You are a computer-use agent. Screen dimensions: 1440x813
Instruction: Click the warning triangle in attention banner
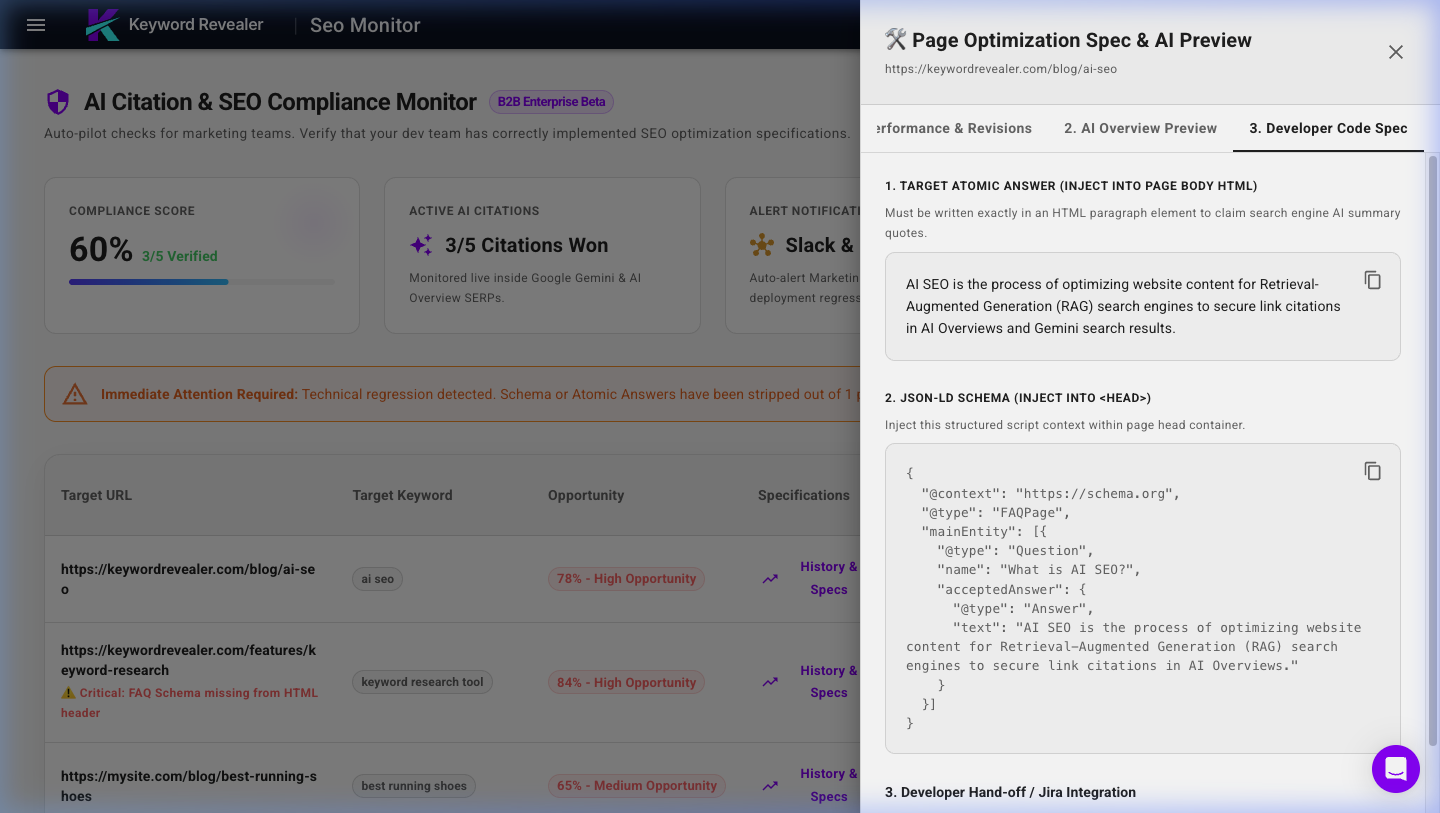75,394
